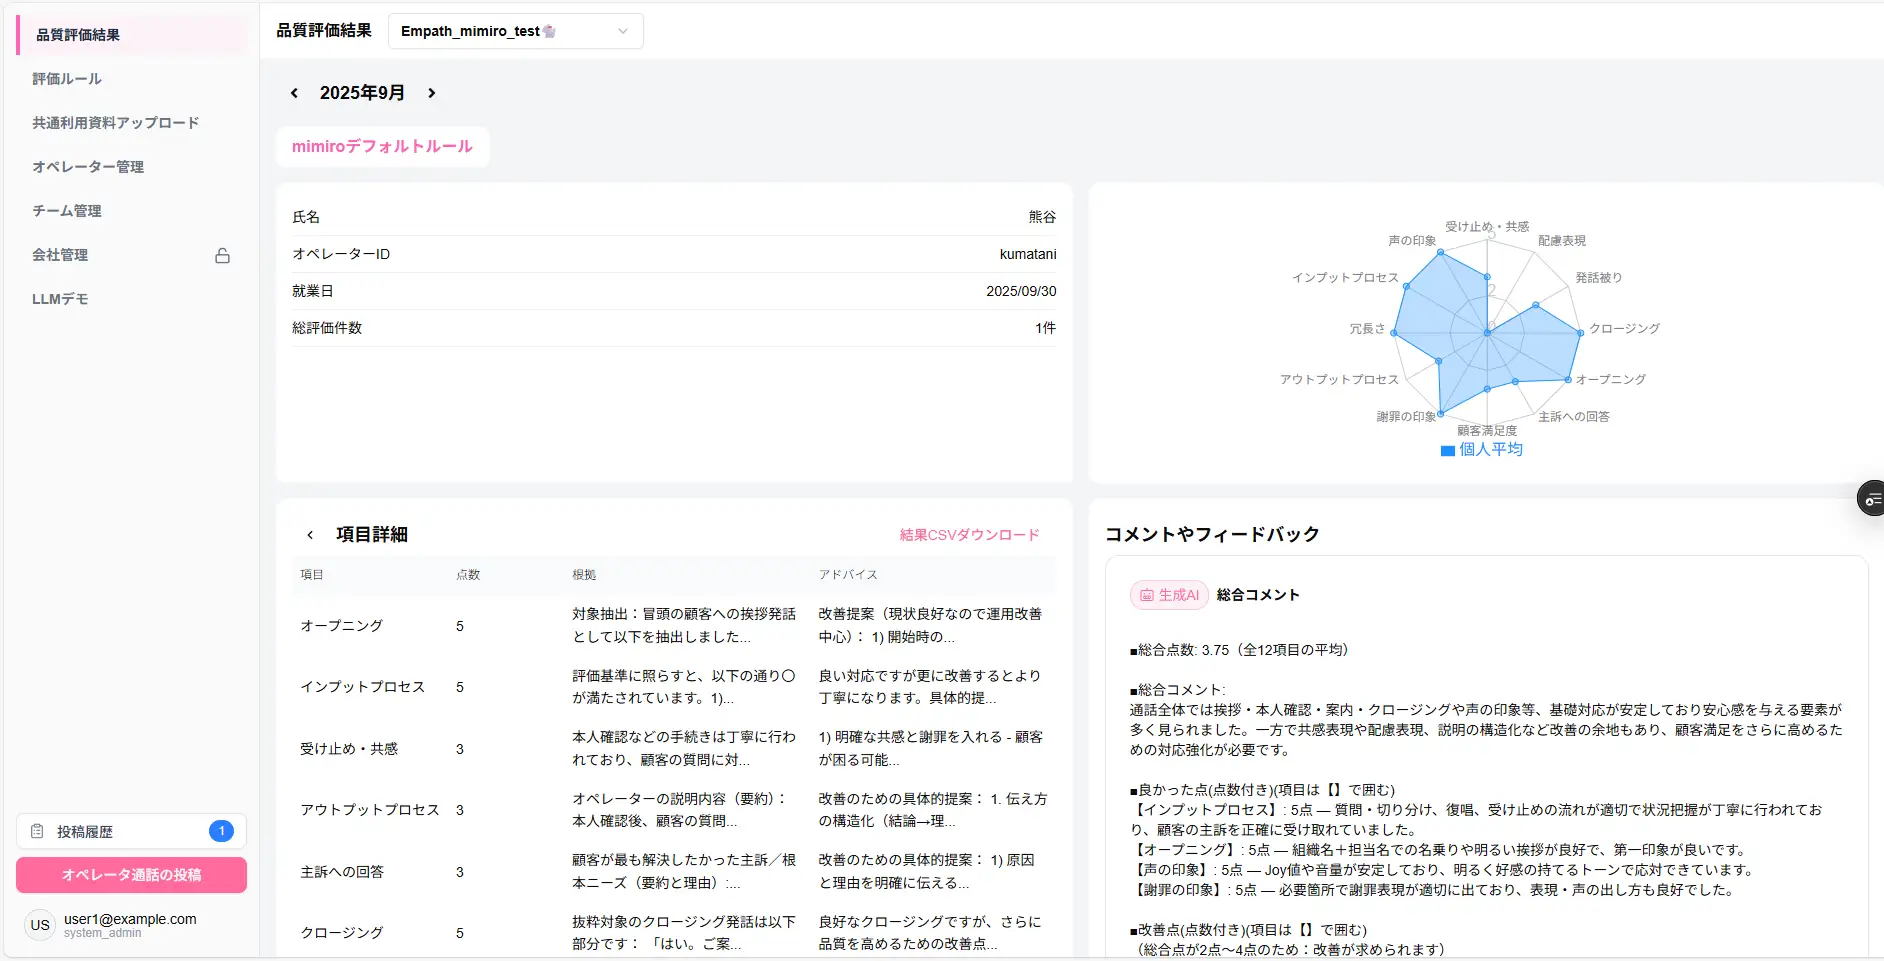Toggle the 個人平均 legend on radar chart
The width and height of the screenshot is (1884, 961).
click(x=1482, y=450)
